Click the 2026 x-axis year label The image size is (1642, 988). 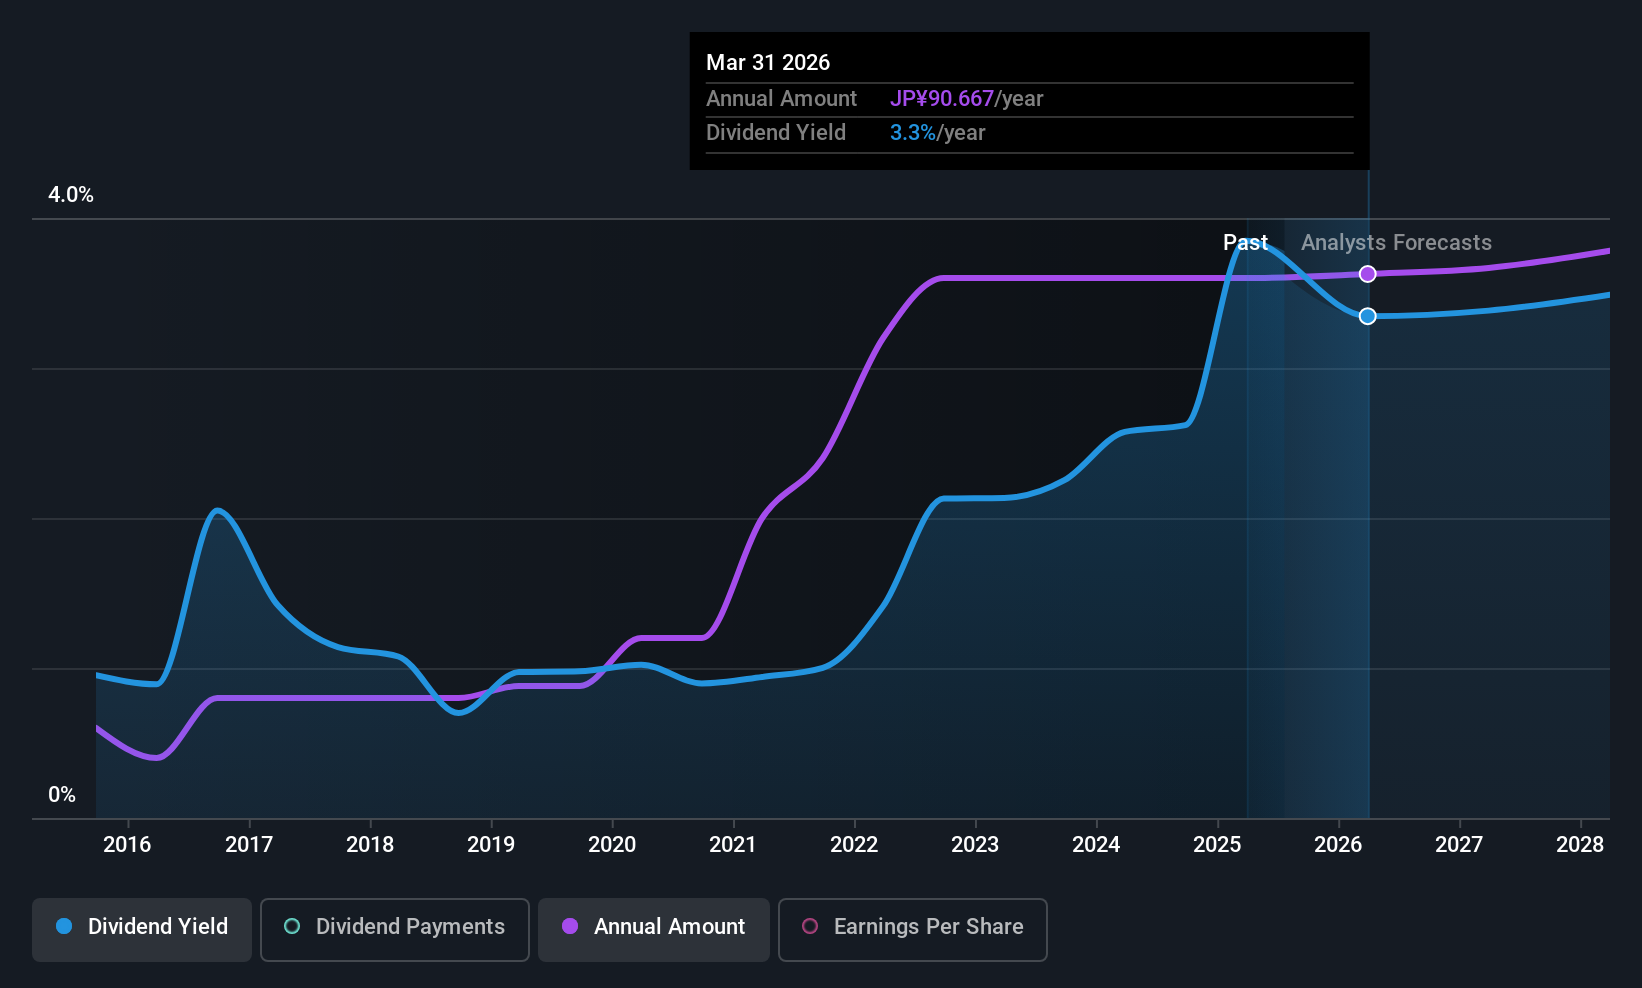tap(1338, 845)
